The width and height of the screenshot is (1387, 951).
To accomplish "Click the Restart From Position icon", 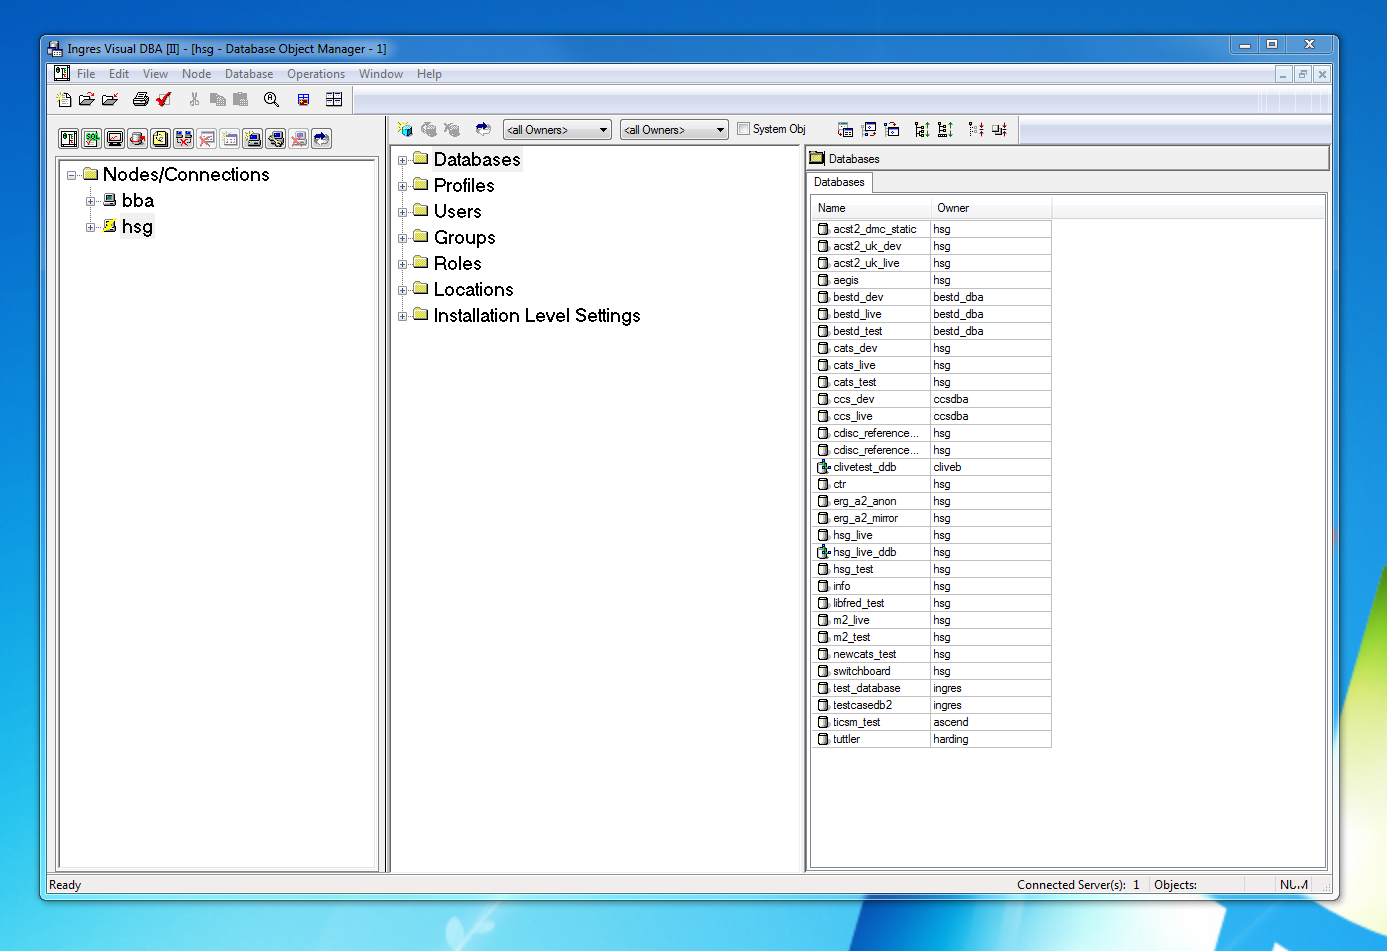I will (x=892, y=129).
